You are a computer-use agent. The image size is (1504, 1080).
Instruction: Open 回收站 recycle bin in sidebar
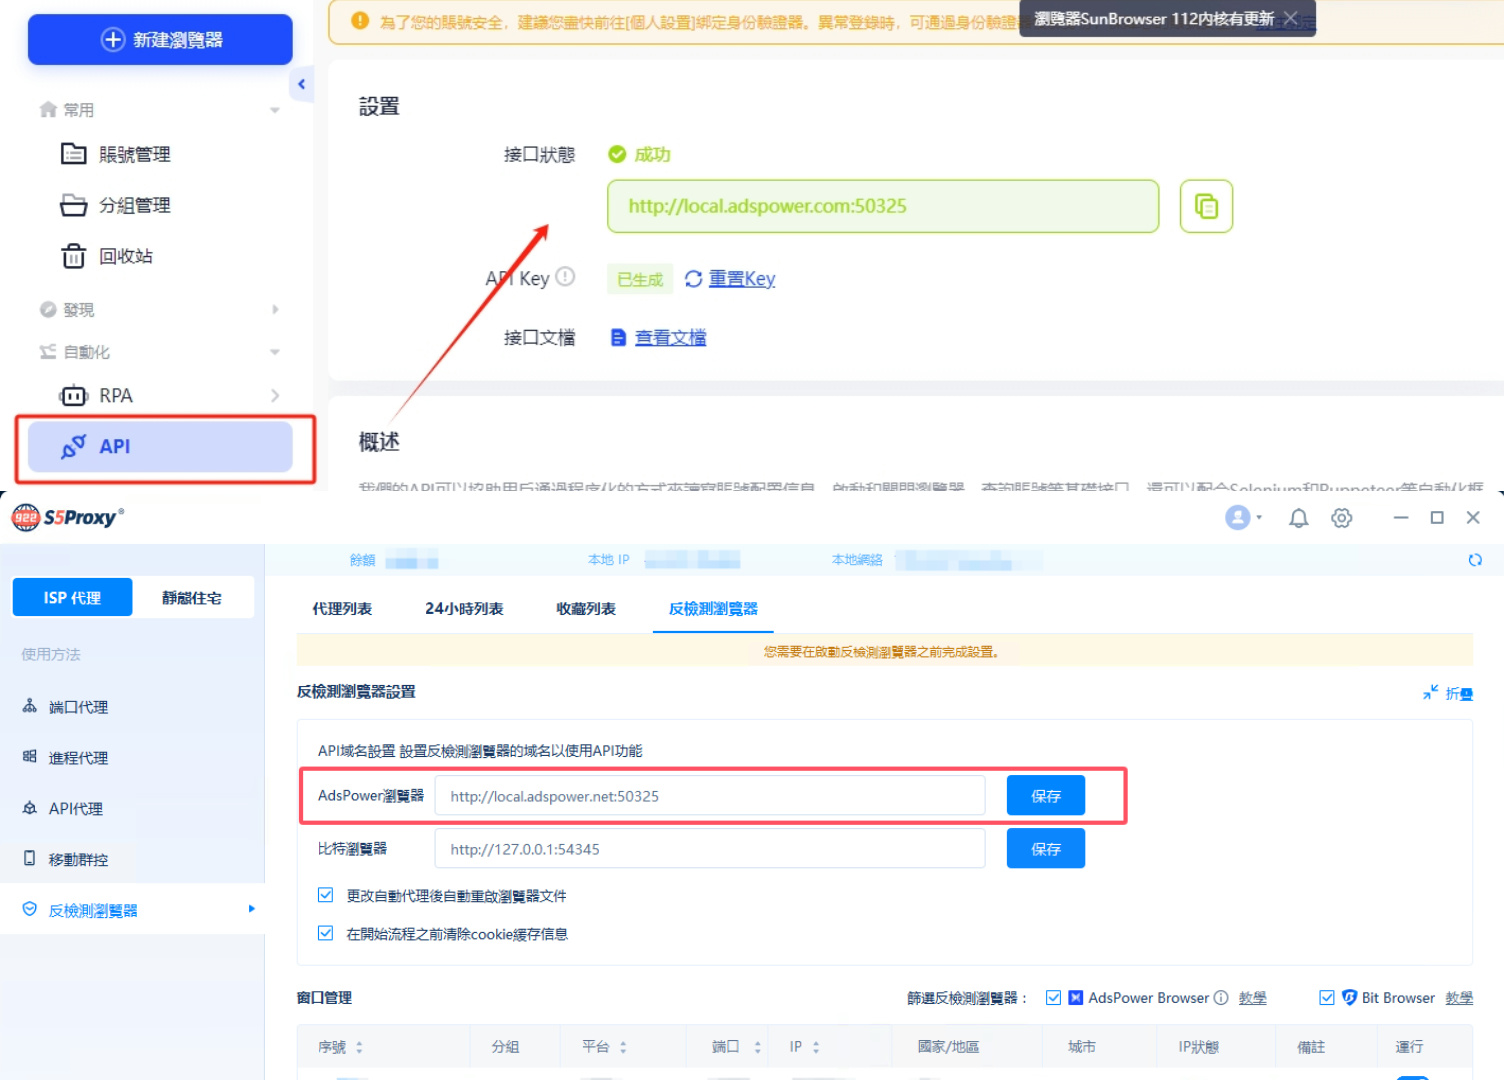[x=125, y=256]
